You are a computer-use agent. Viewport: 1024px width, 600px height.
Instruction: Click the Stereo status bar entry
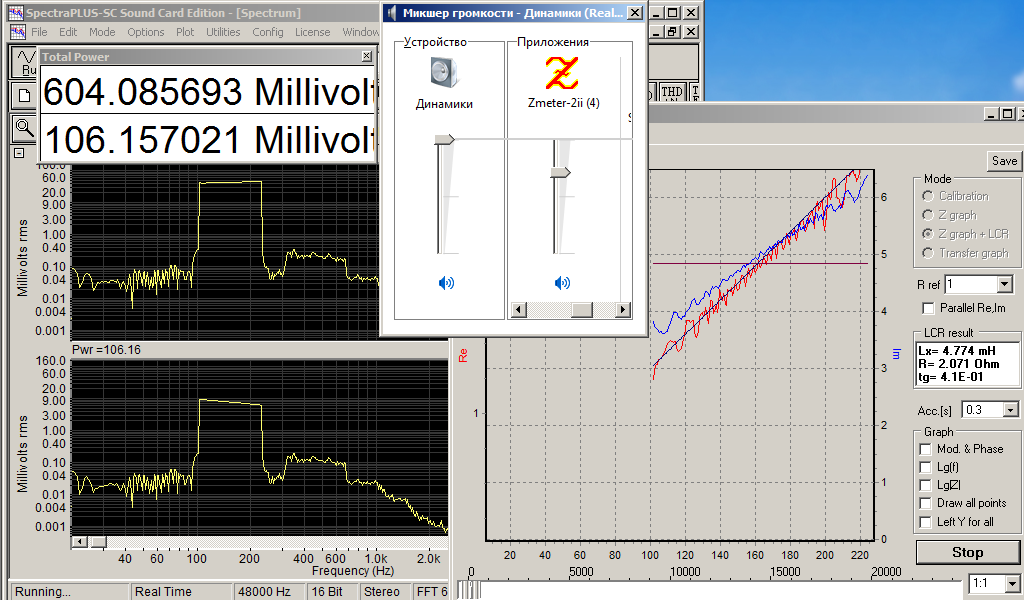[385, 592]
